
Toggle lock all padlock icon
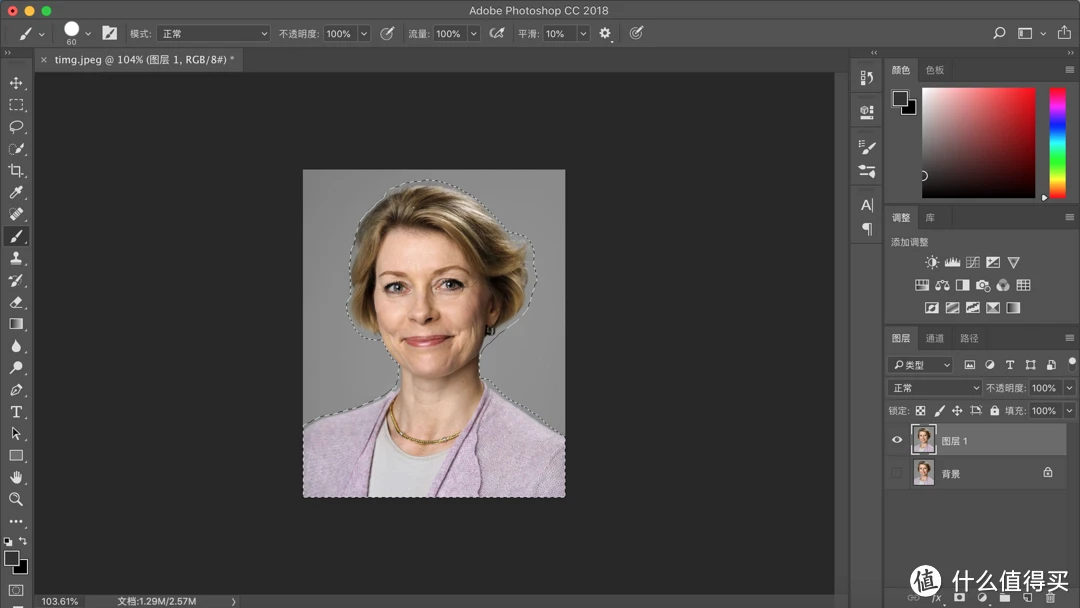pyautogui.click(x=994, y=410)
